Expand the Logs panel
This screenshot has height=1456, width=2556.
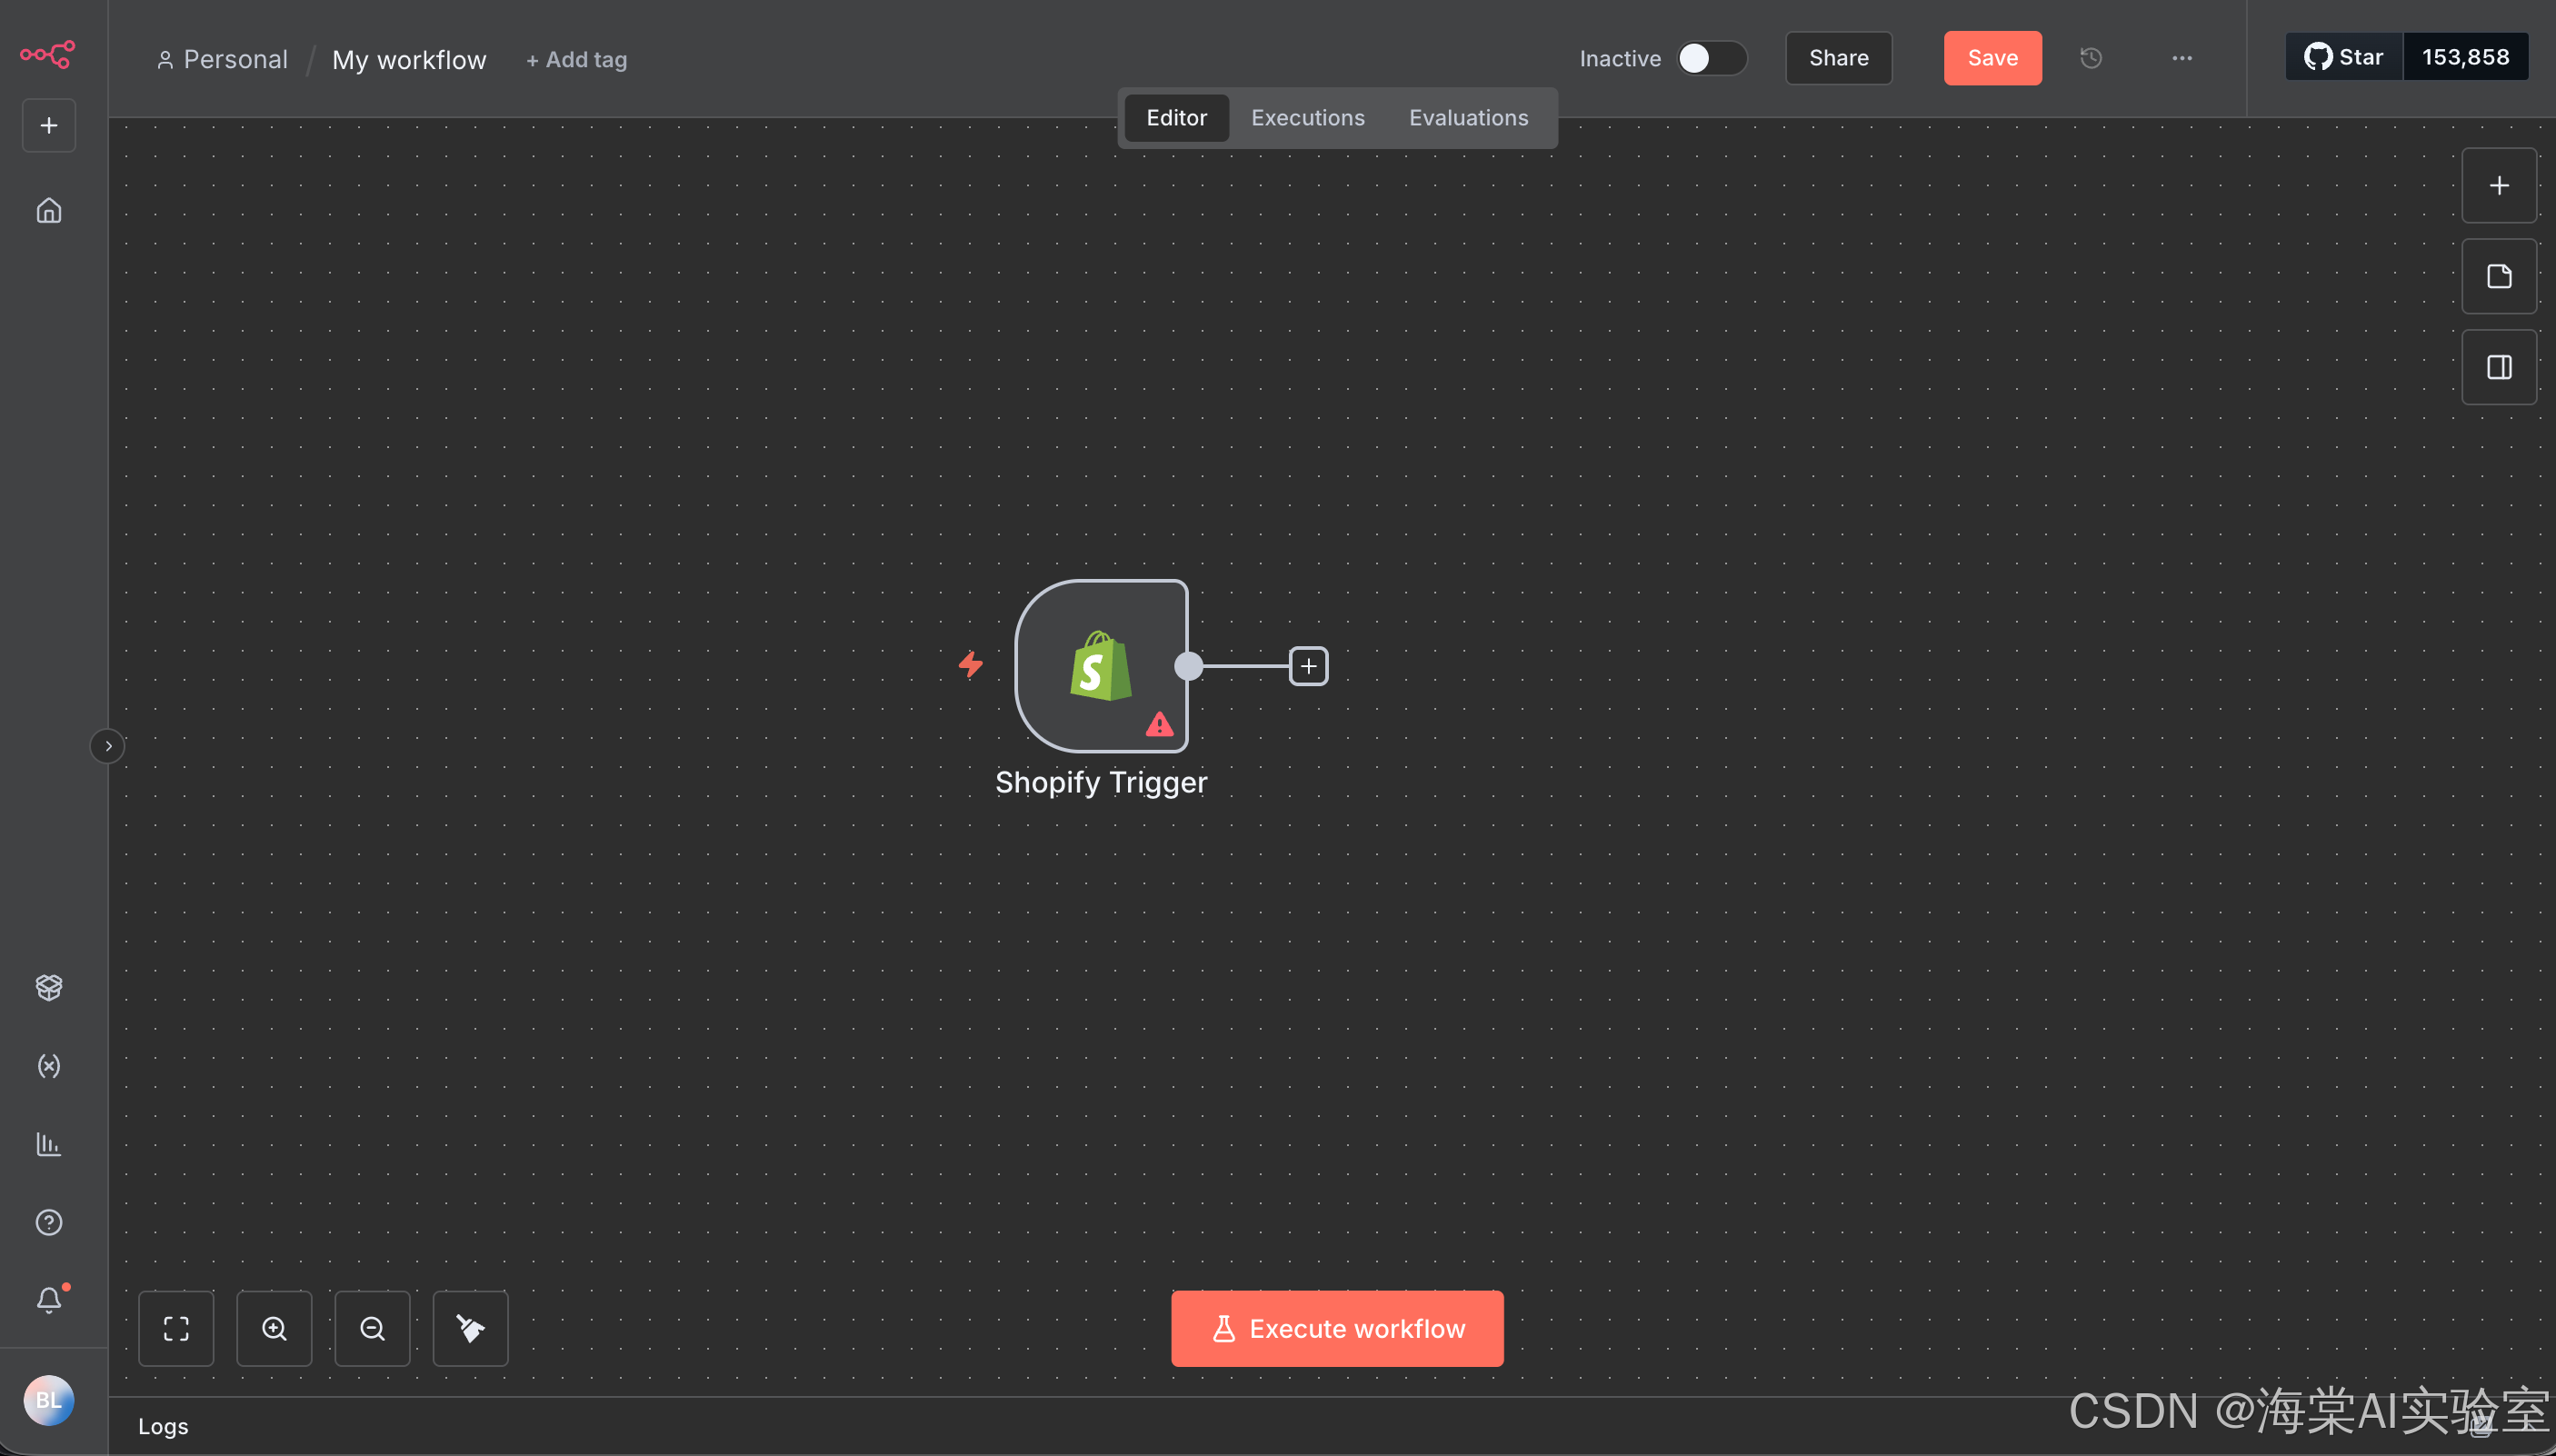pyautogui.click(x=163, y=1426)
